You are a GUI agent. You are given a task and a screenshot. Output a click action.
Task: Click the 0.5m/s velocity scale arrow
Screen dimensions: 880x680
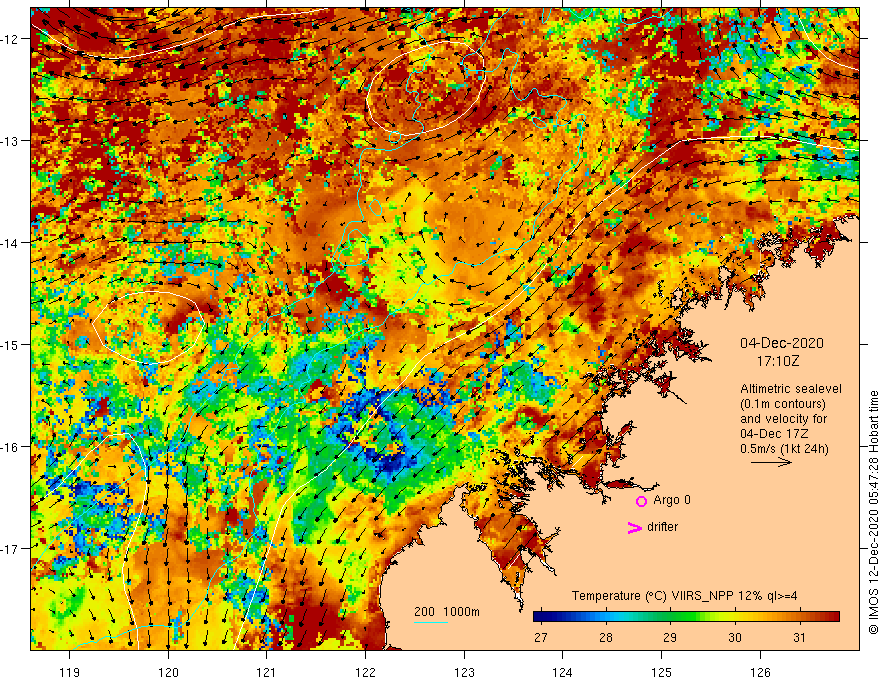771,462
